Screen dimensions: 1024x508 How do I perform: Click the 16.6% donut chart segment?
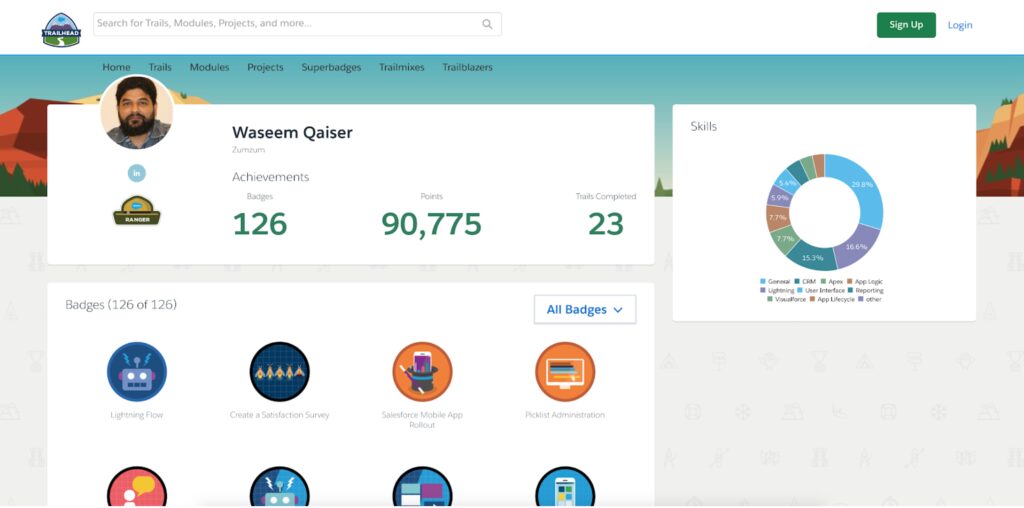pyautogui.click(x=857, y=246)
